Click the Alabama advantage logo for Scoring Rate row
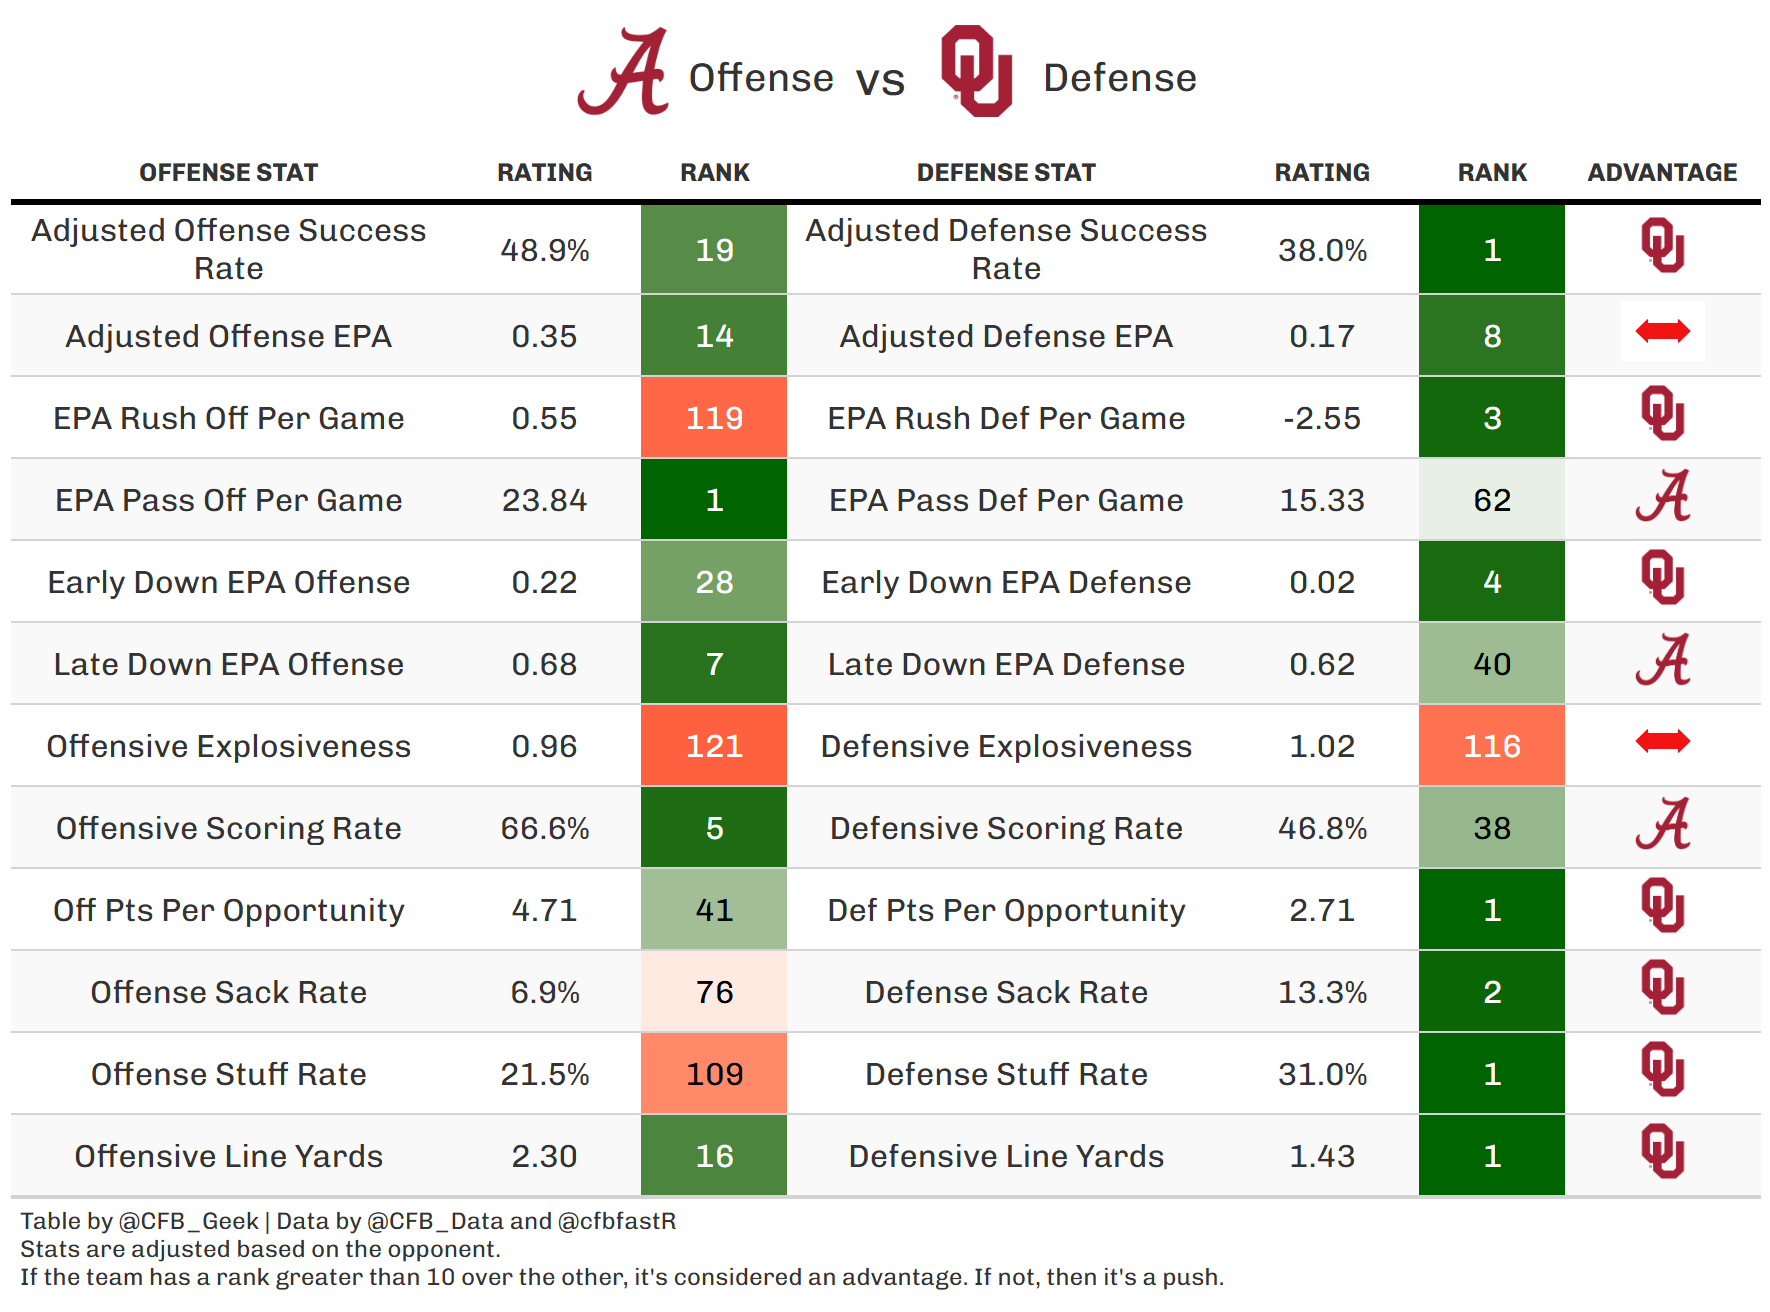Viewport: 1770px width, 1312px height. pos(1662,825)
